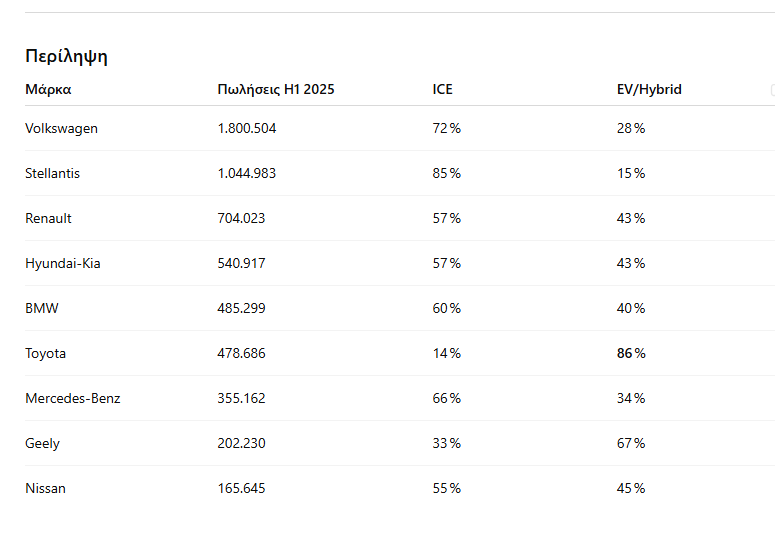Click Stellantis 85% ICE value

pyautogui.click(x=446, y=174)
